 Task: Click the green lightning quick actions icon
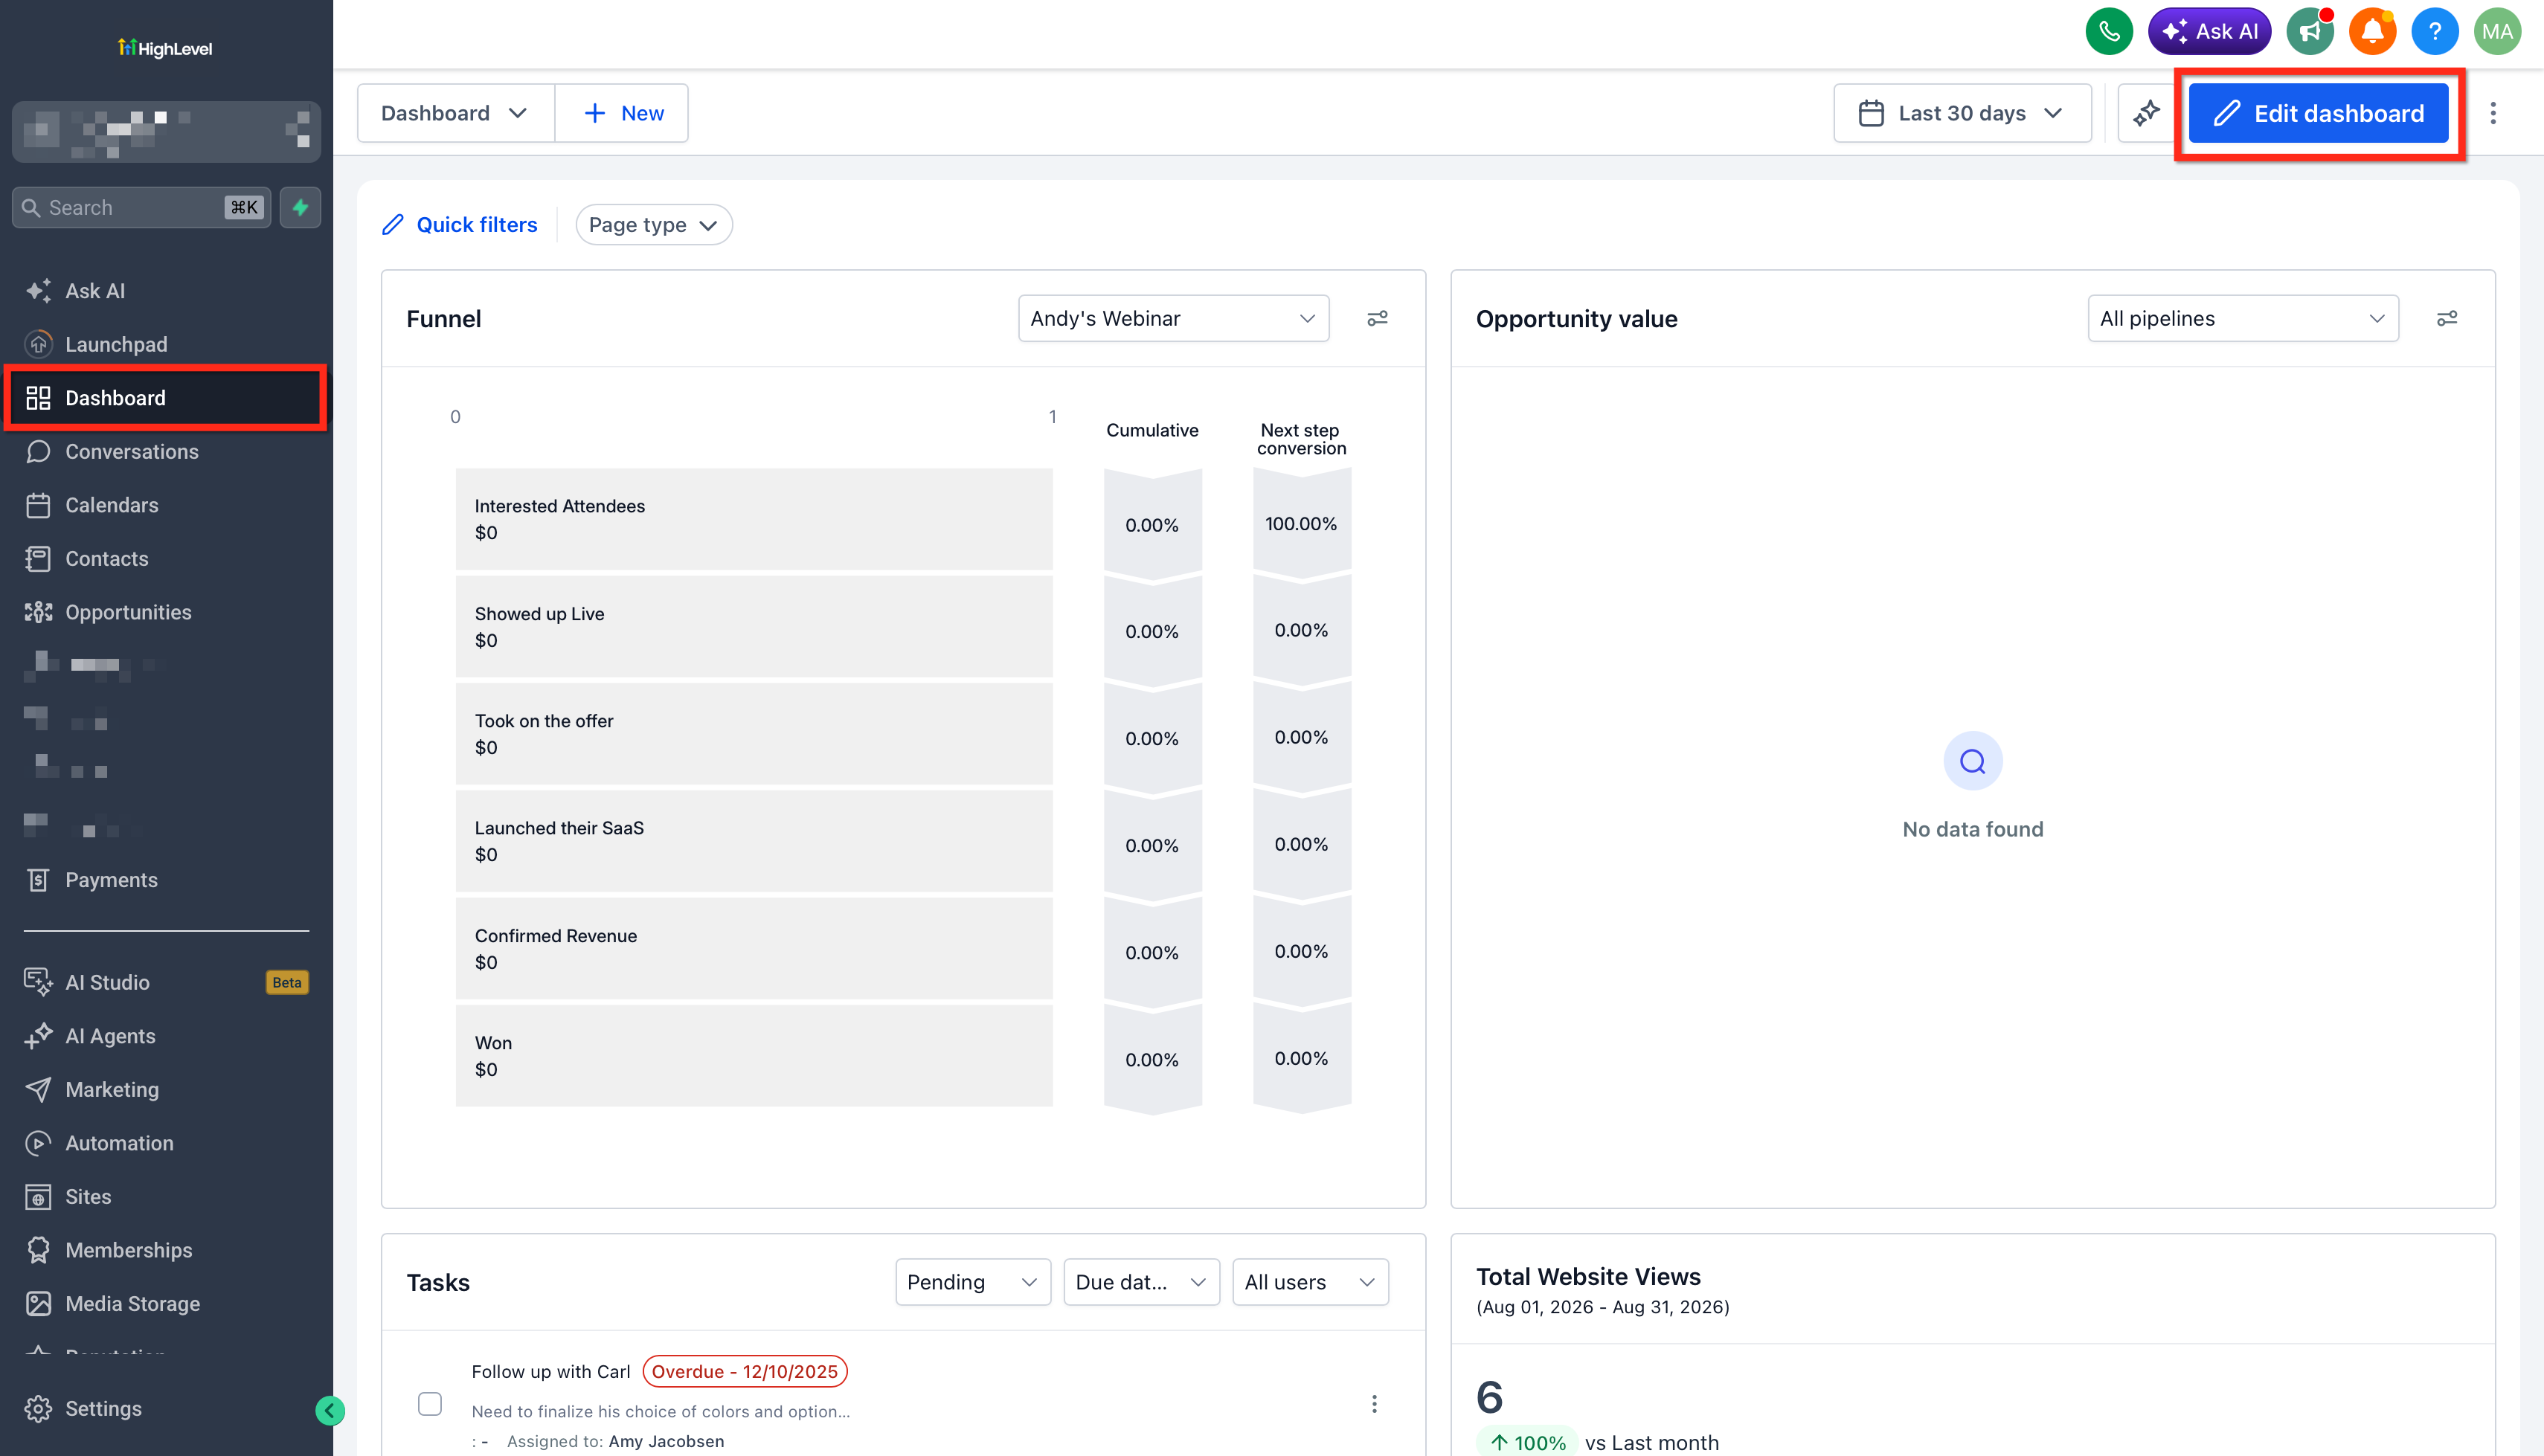300,207
